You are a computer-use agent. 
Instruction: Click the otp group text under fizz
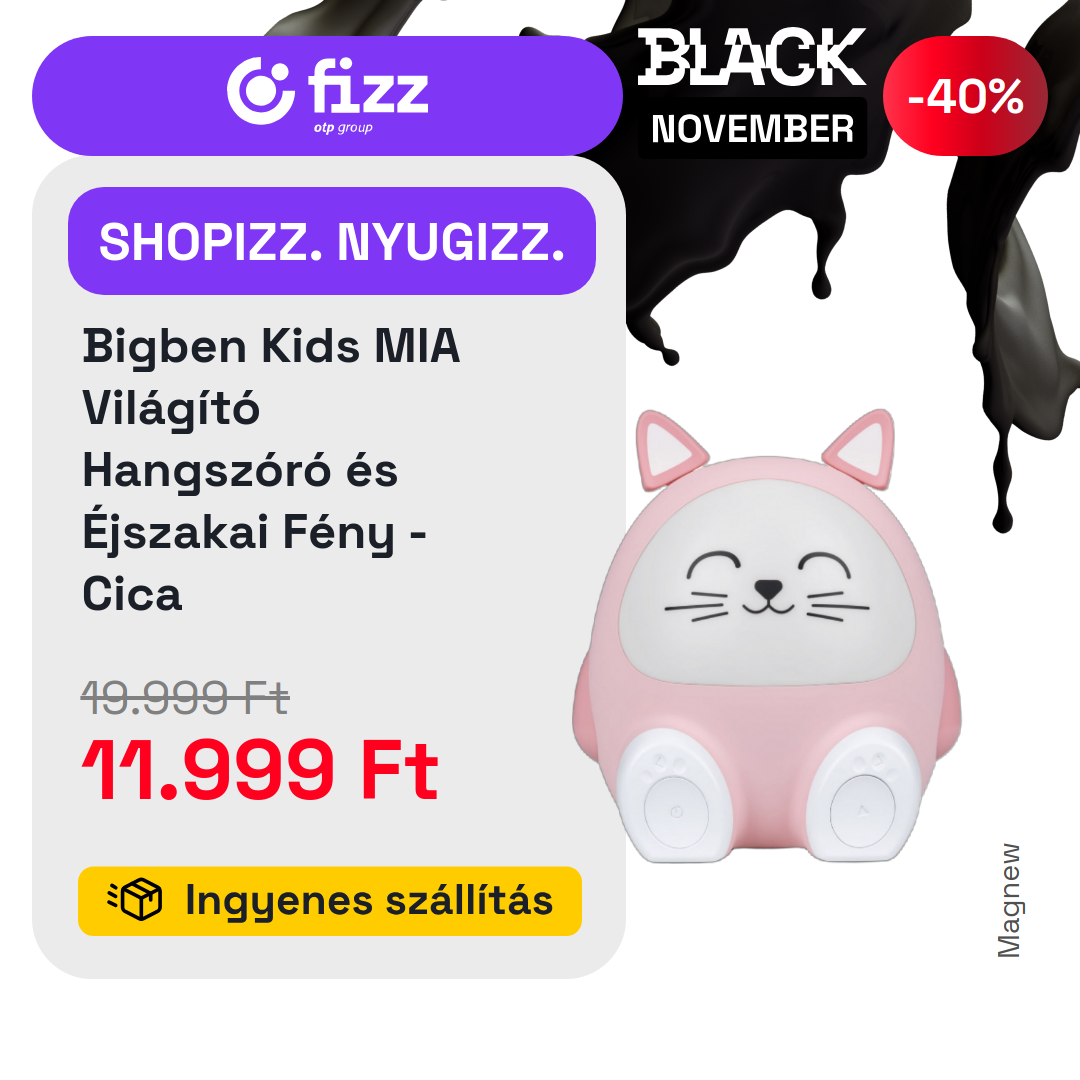click(343, 127)
